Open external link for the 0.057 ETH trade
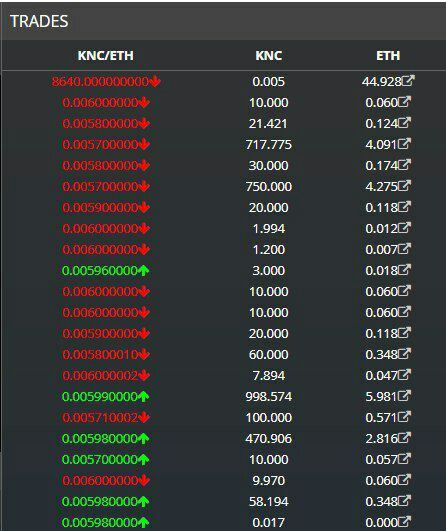Screen dimensions: 446x531 (404, 459)
